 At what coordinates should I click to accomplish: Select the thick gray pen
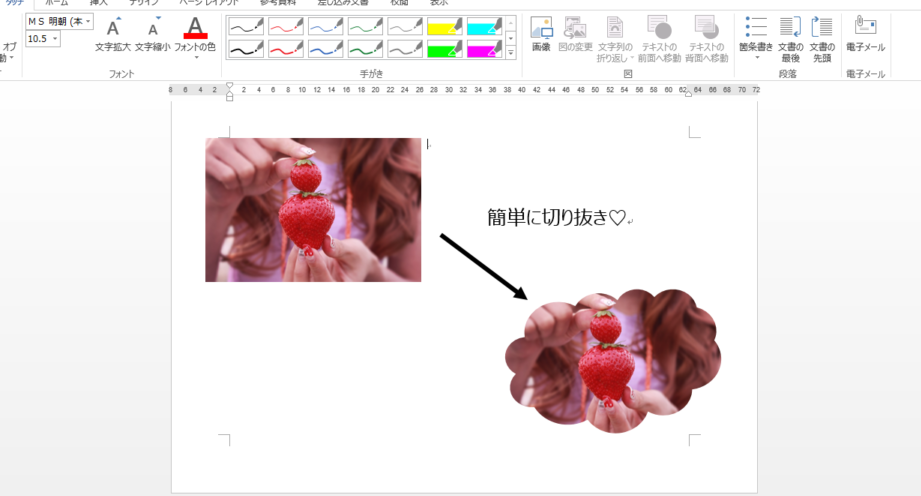pos(405,49)
